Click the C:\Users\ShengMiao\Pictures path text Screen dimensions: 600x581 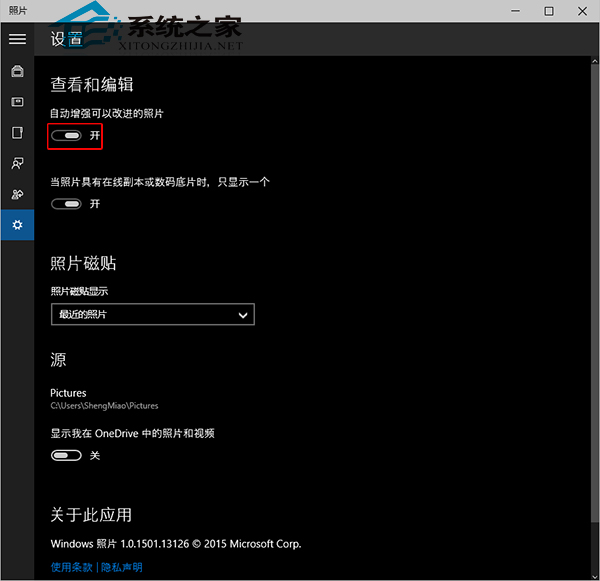point(104,406)
